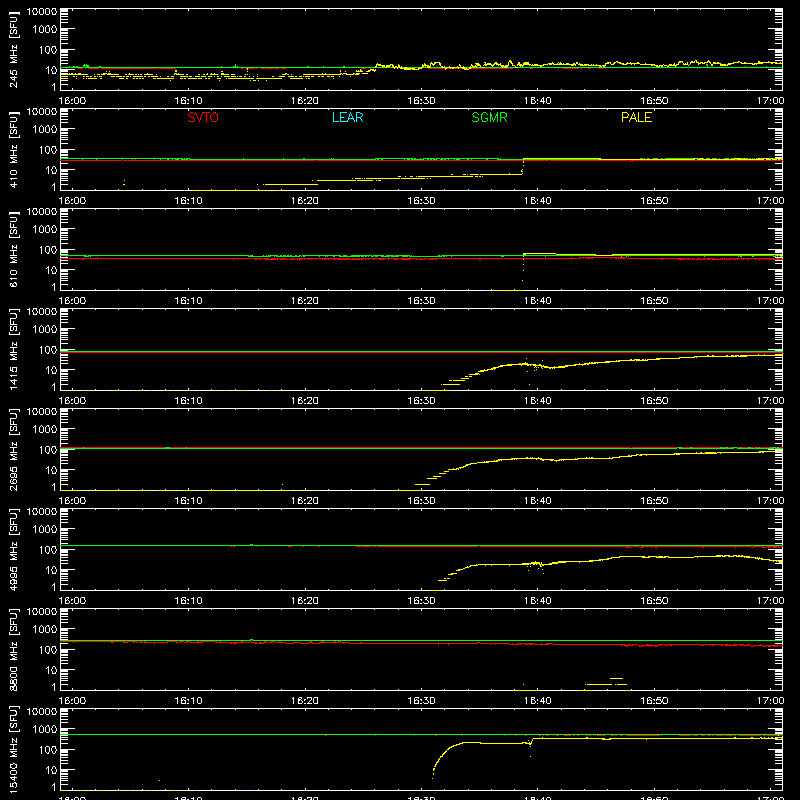Click the 16:40 tick under the 410 MHz panel
The height and width of the screenshot is (800, 800).
click(x=537, y=201)
